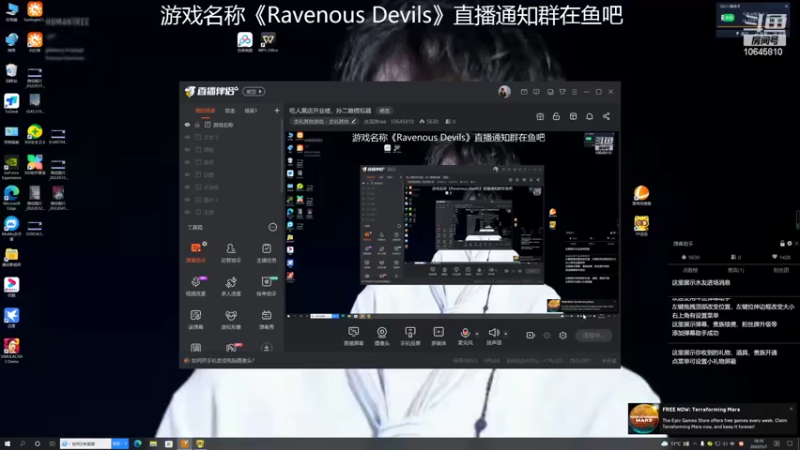800x450 pixels.
Task: Open Microsoft Edge desktop shortcut
Action: [x=11, y=198]
